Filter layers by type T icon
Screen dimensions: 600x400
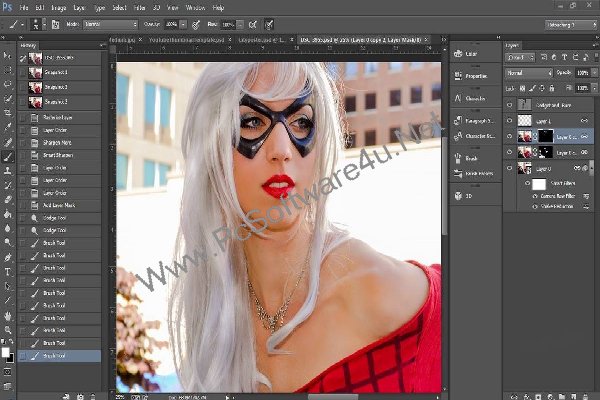(x=564, y=57)
